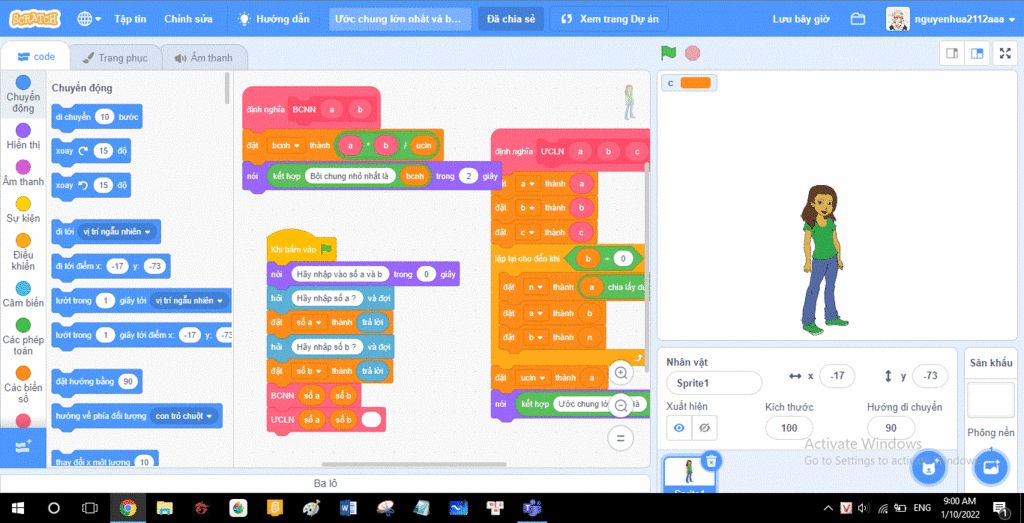Open bcnh variable dropdown in đặt block
Viewport: 1024px width, 523px height.
click(x=285, y=145)
